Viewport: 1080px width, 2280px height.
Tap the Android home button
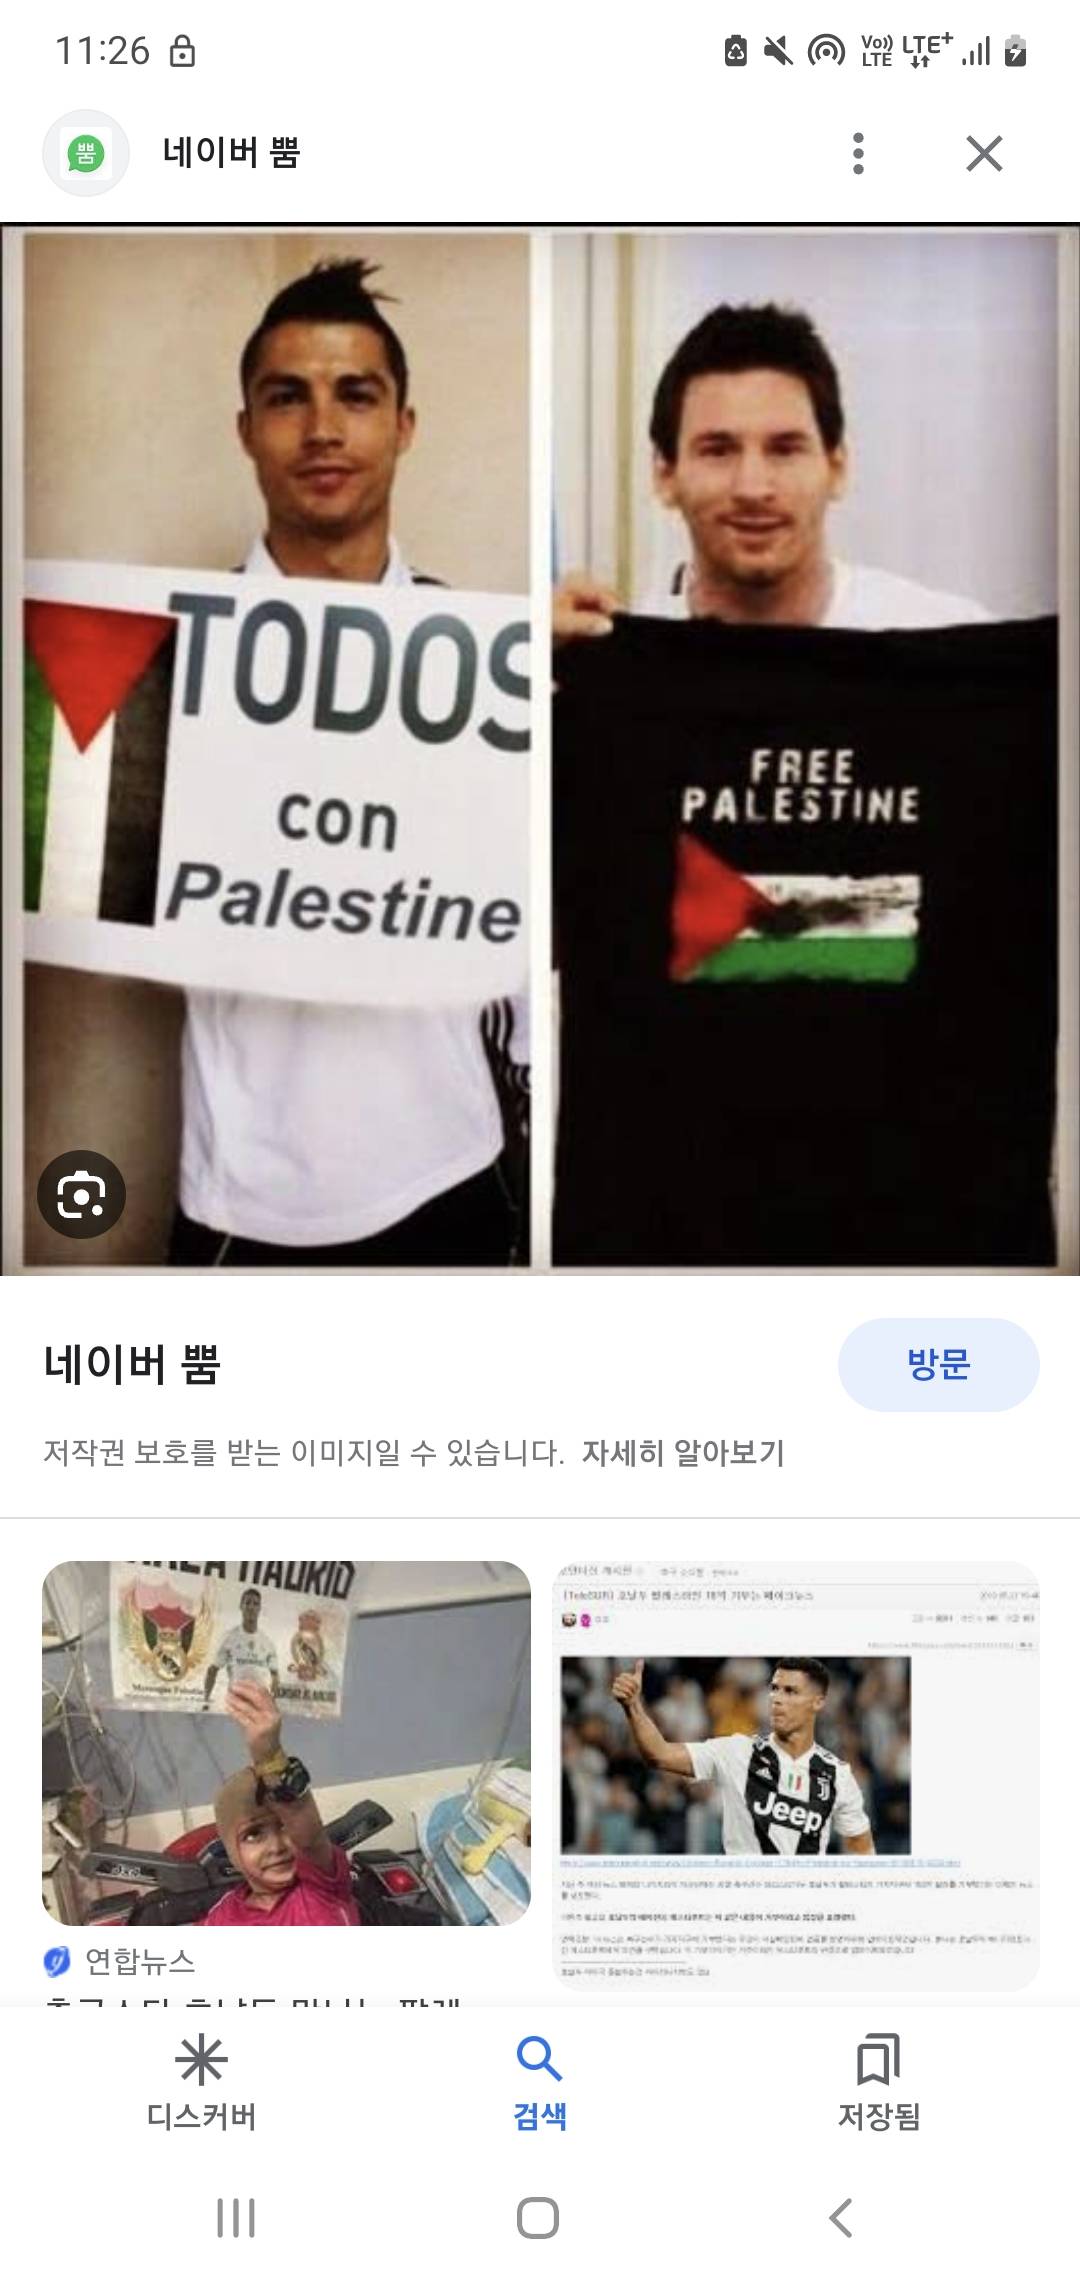(x=538, y=2218)
